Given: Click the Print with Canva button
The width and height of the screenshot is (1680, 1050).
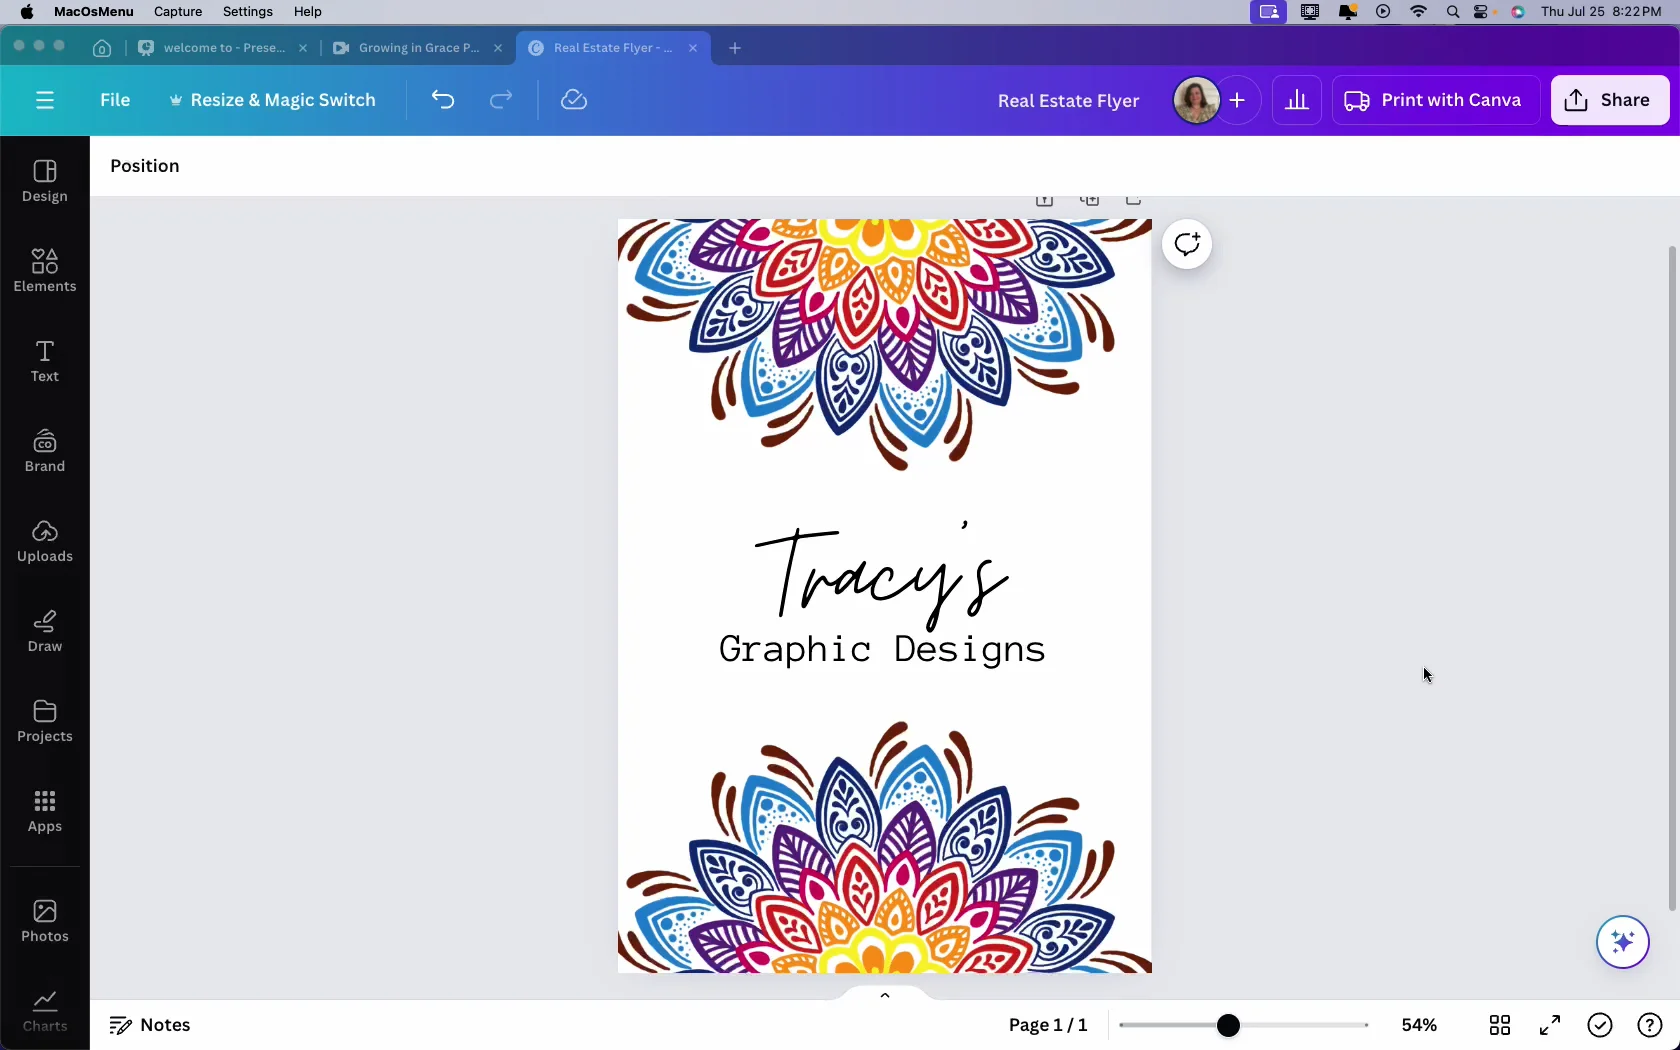Looking at the screenshot, I should coord(1434,100).
